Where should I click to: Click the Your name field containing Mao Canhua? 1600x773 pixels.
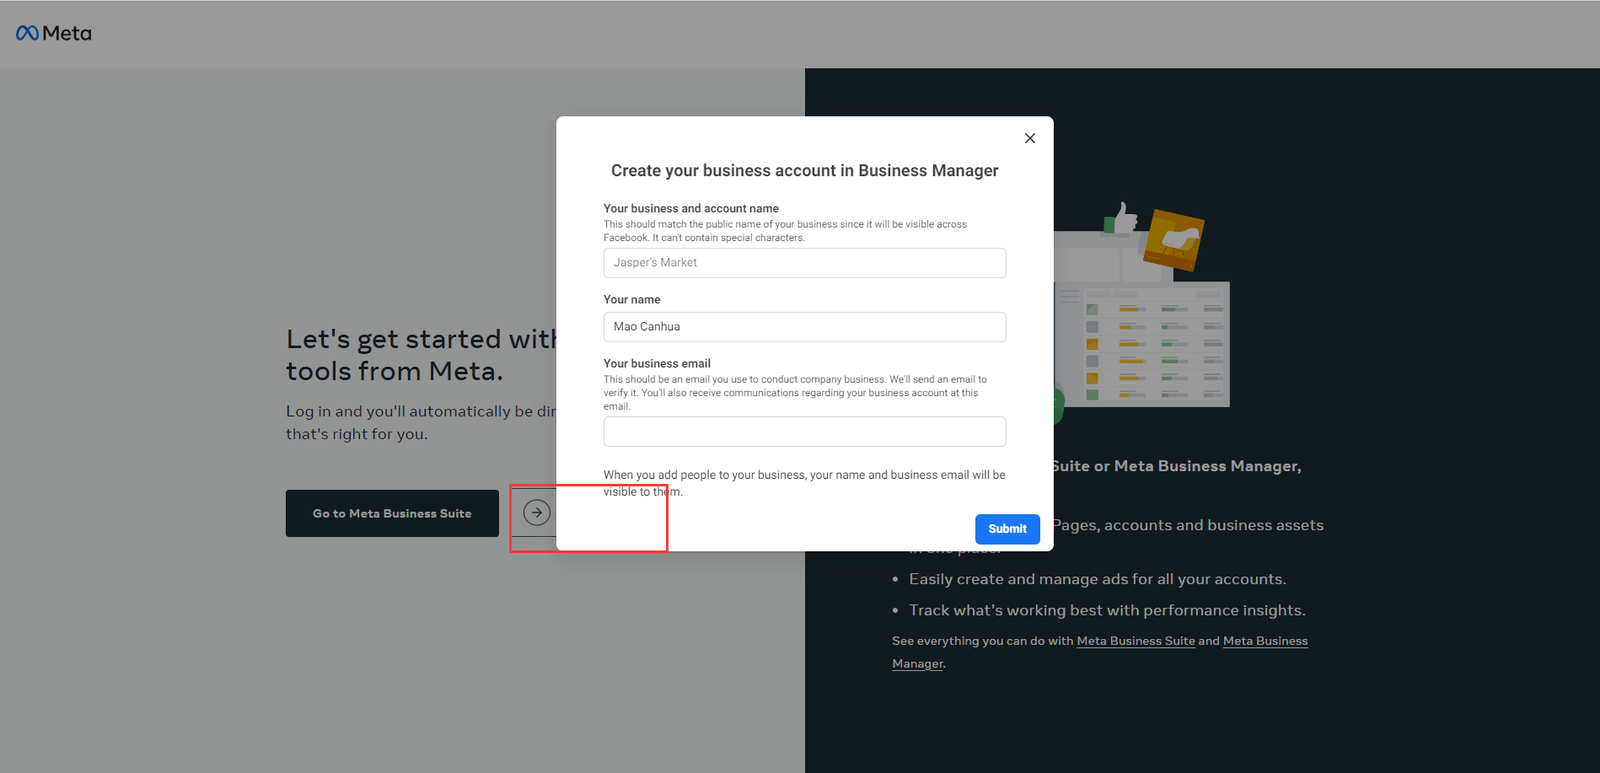click(x=804, y=327)
